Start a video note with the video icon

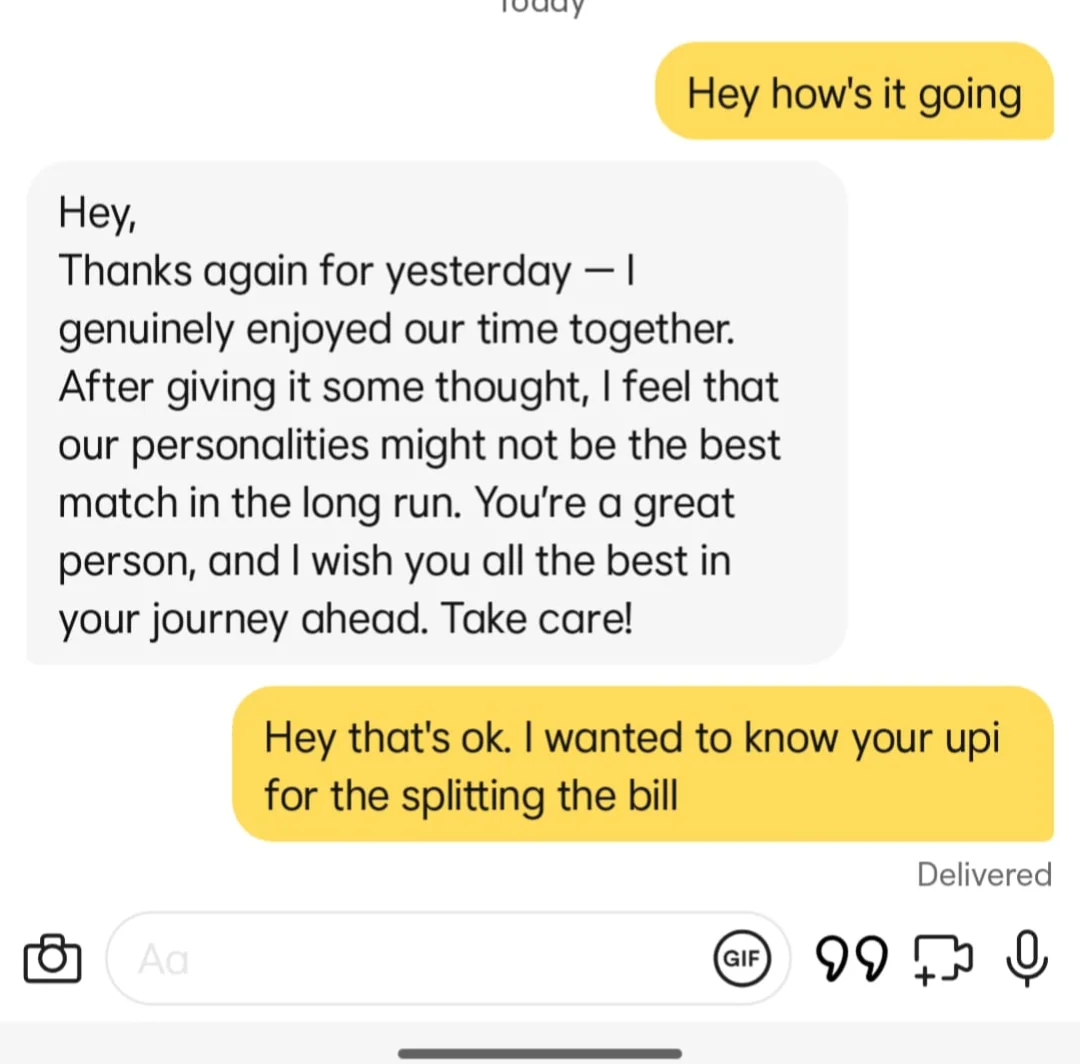[x=943, y=958]
